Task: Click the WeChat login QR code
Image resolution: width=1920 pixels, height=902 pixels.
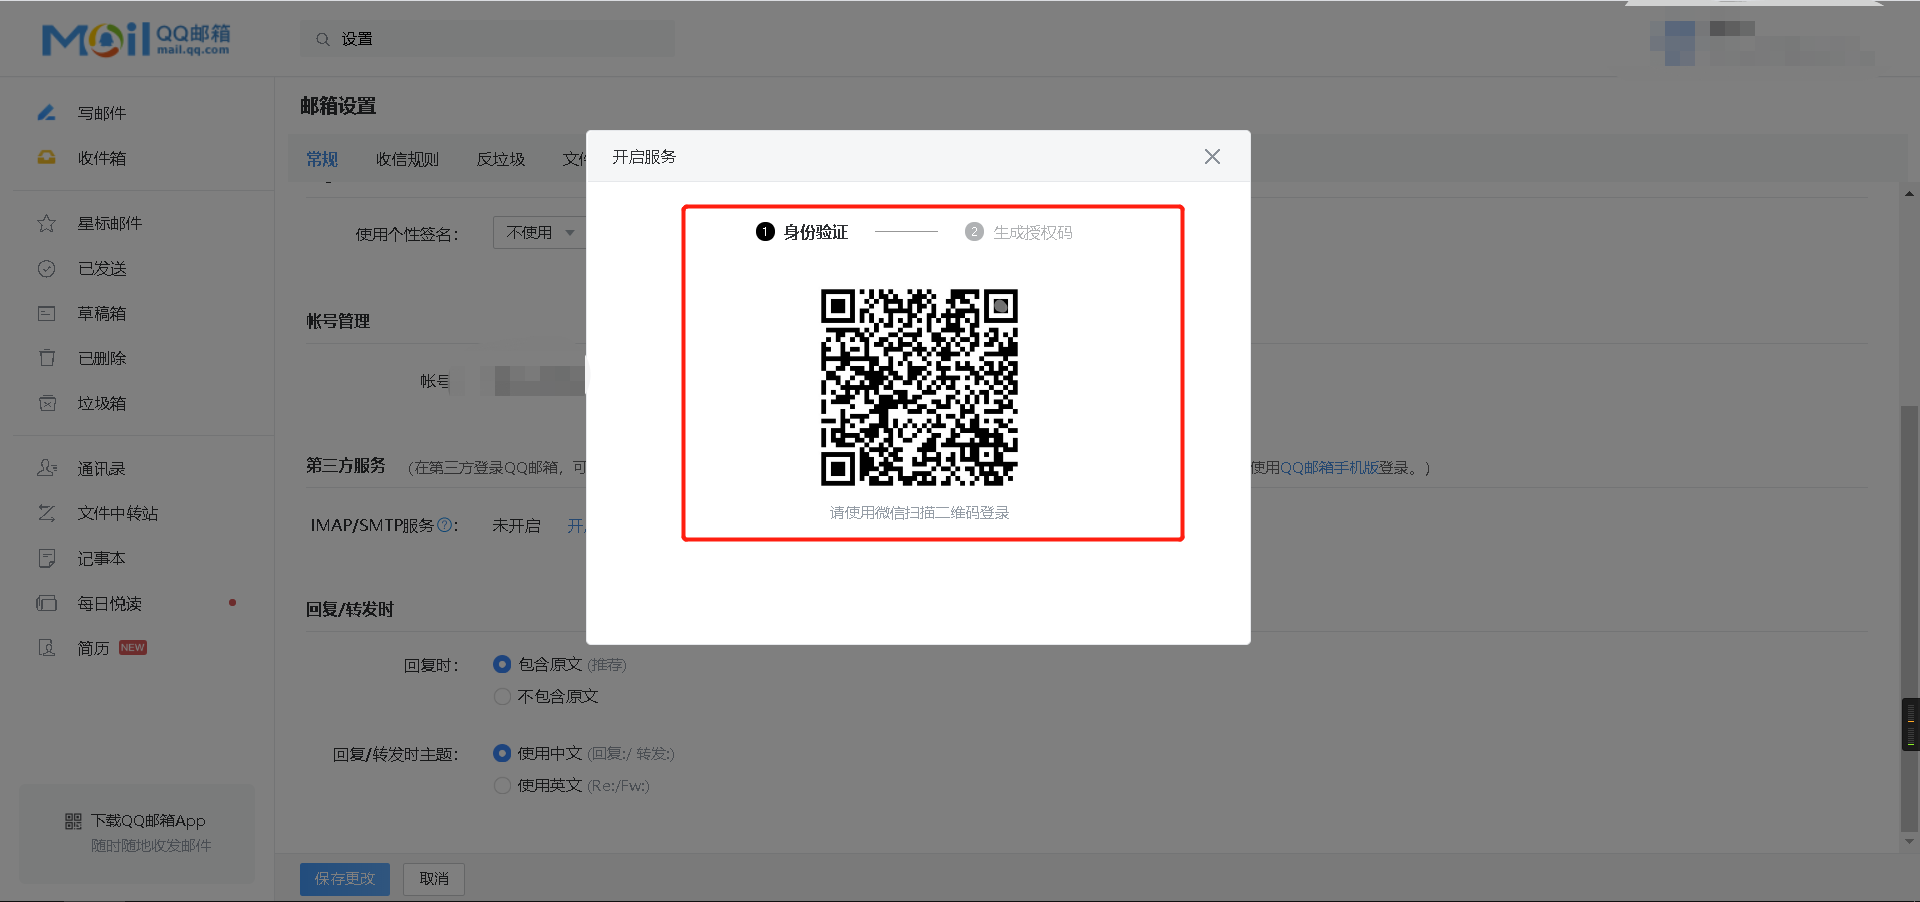Action: pyautogui.click(x=919, y=387)
